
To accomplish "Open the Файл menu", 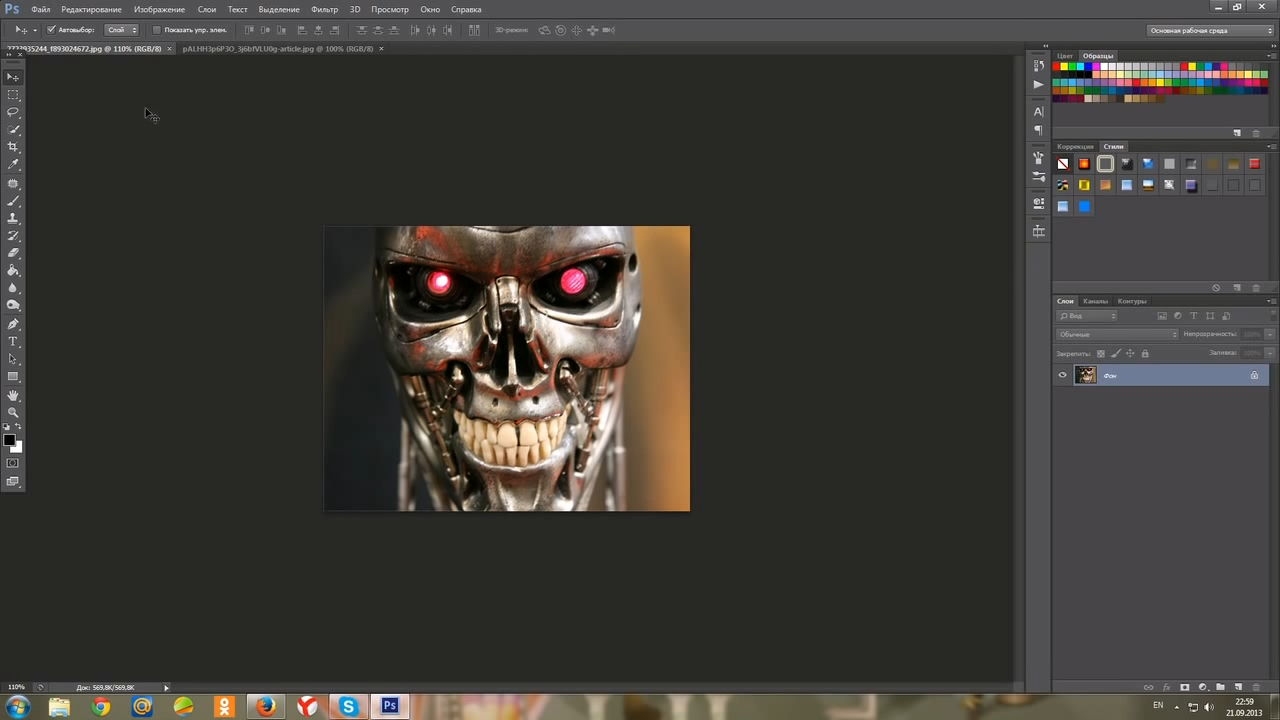I will 40,9.
